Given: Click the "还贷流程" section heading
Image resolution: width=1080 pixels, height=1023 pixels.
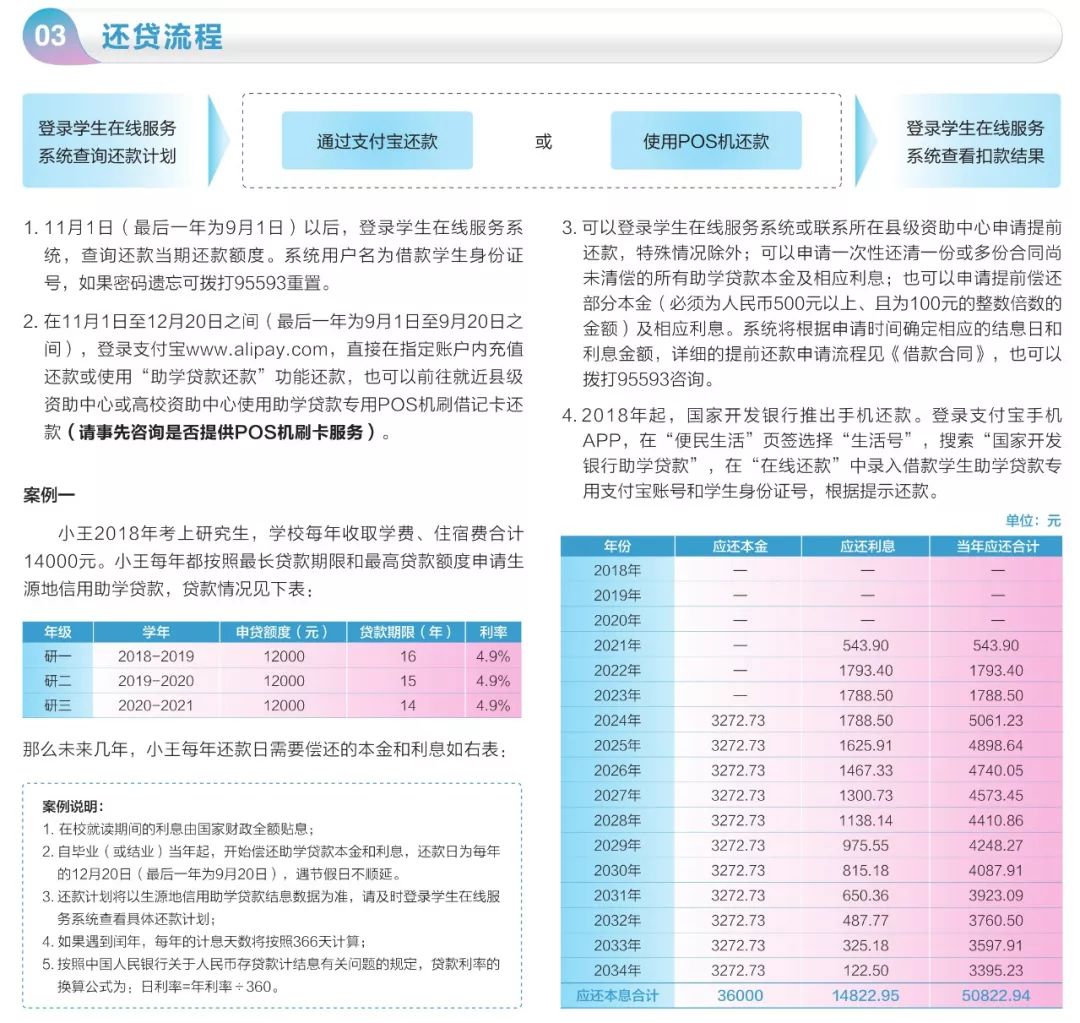Looking at the screenshot, I should click(x=163, y=36).
